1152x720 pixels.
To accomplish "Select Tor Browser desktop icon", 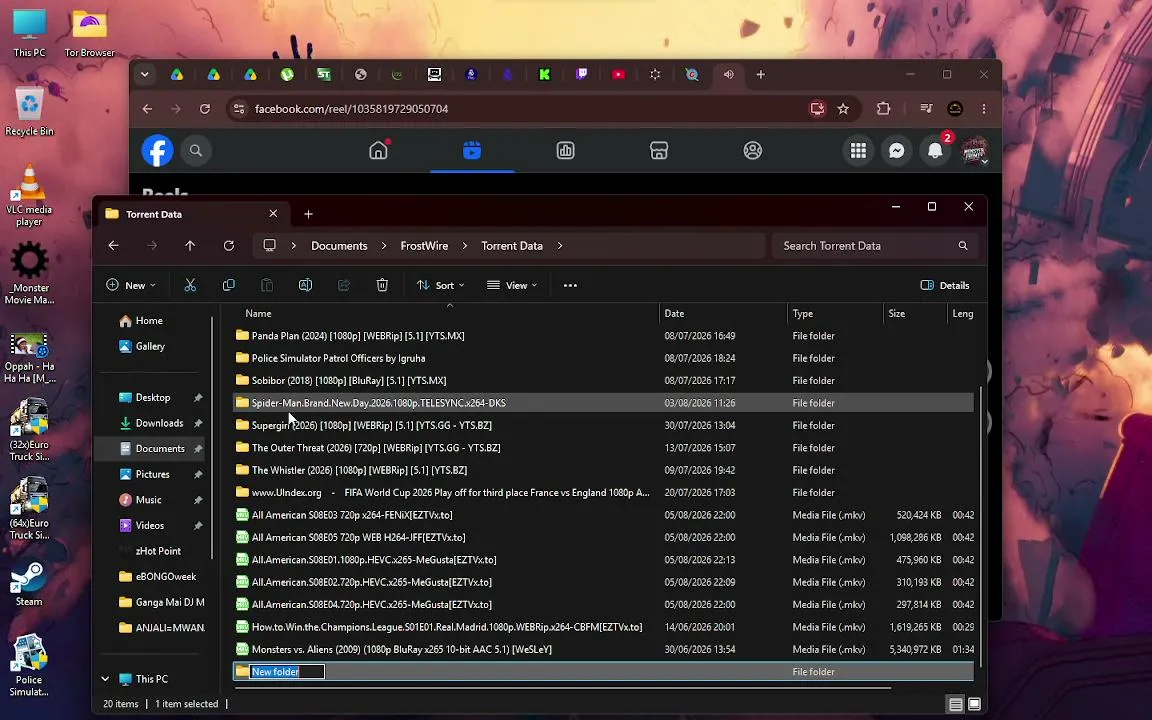I will point(90,33).
